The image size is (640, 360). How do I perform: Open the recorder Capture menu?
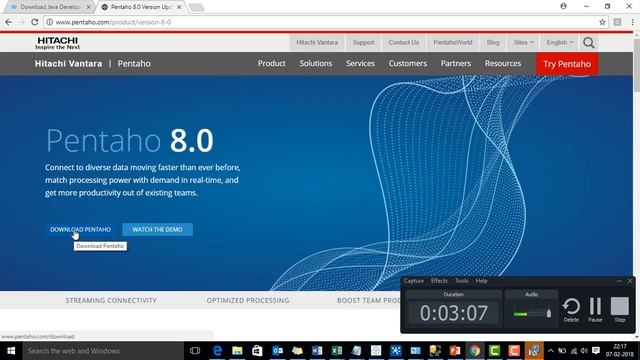(x=413, y=281)
